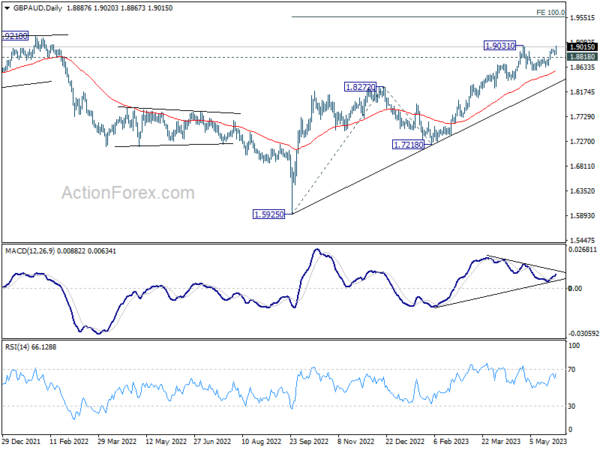
Task: Click the MACD 0.00 zero-line label
Action: point(575,289)
